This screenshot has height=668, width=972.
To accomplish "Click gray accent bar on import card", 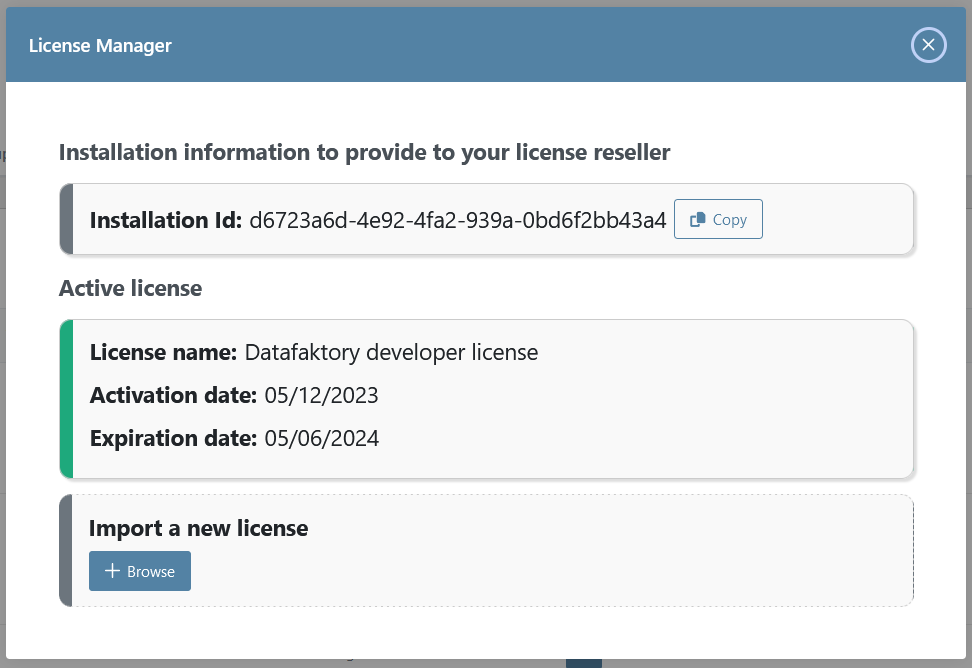I will [66, 550].
